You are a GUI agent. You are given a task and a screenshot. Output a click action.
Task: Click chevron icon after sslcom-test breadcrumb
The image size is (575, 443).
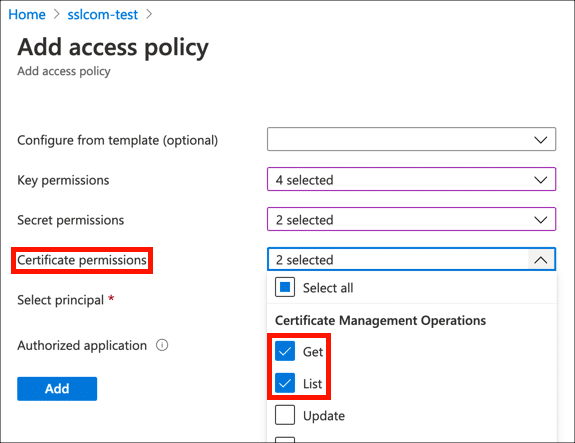point(149,14)
